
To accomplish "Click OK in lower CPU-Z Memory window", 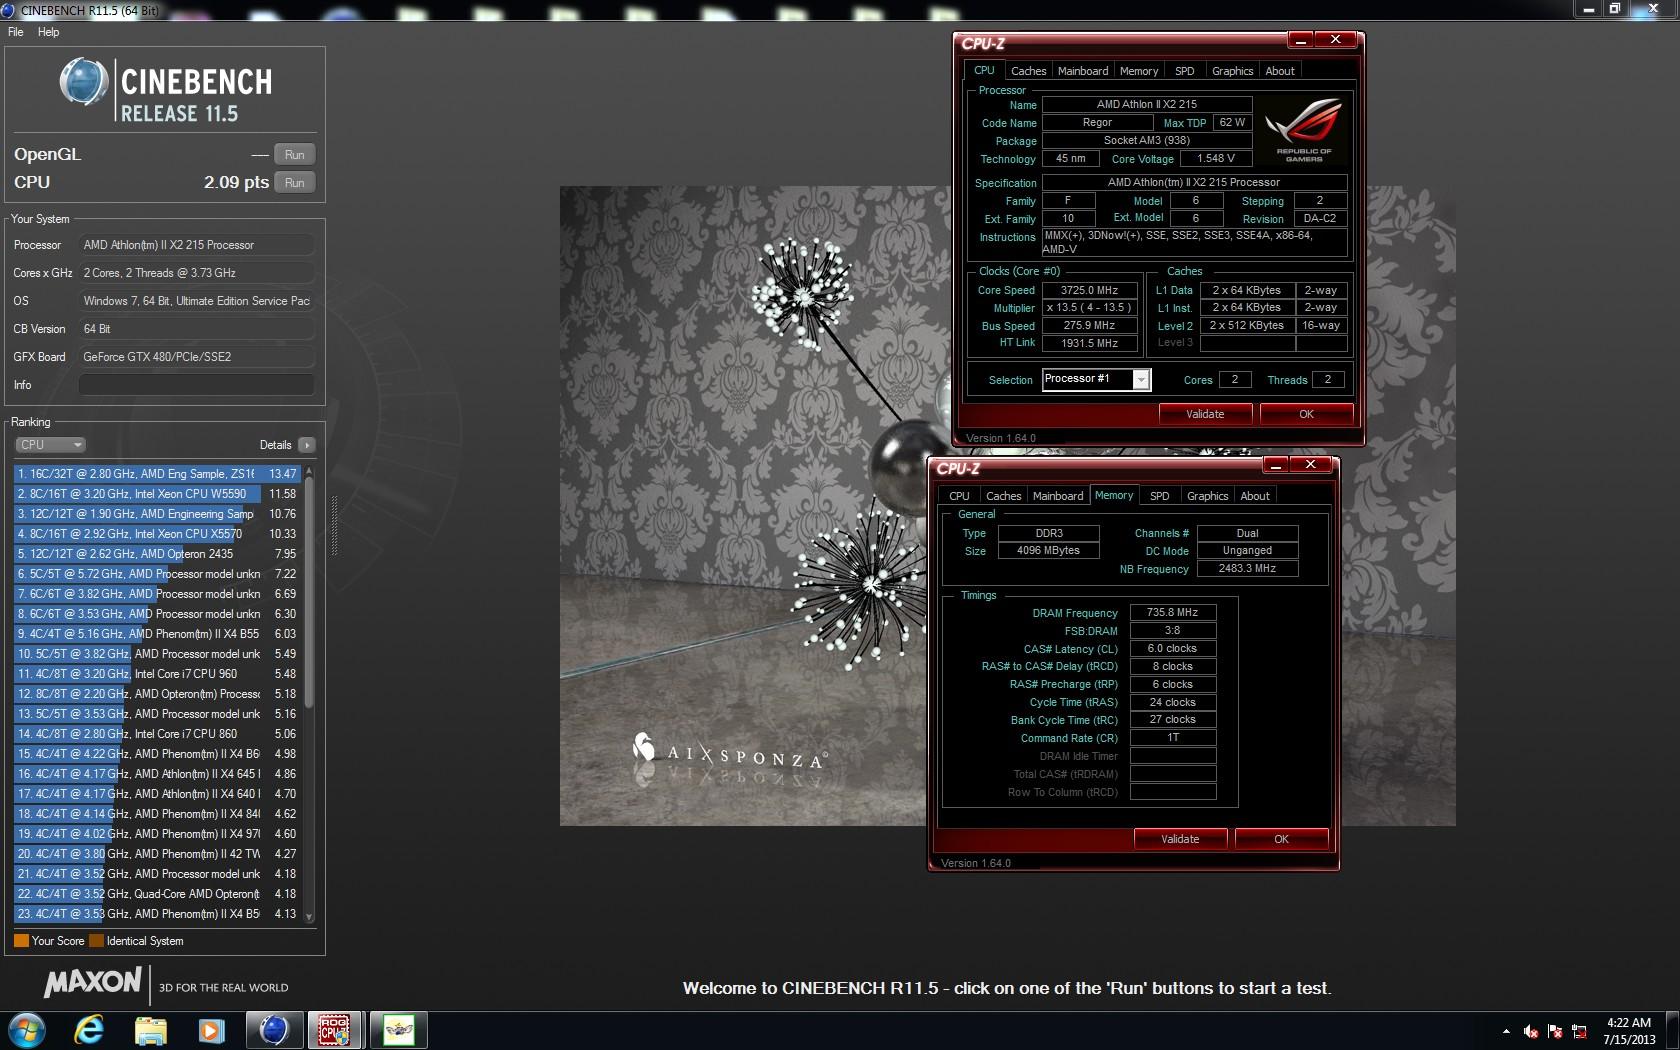I will tap(1281, 839).
